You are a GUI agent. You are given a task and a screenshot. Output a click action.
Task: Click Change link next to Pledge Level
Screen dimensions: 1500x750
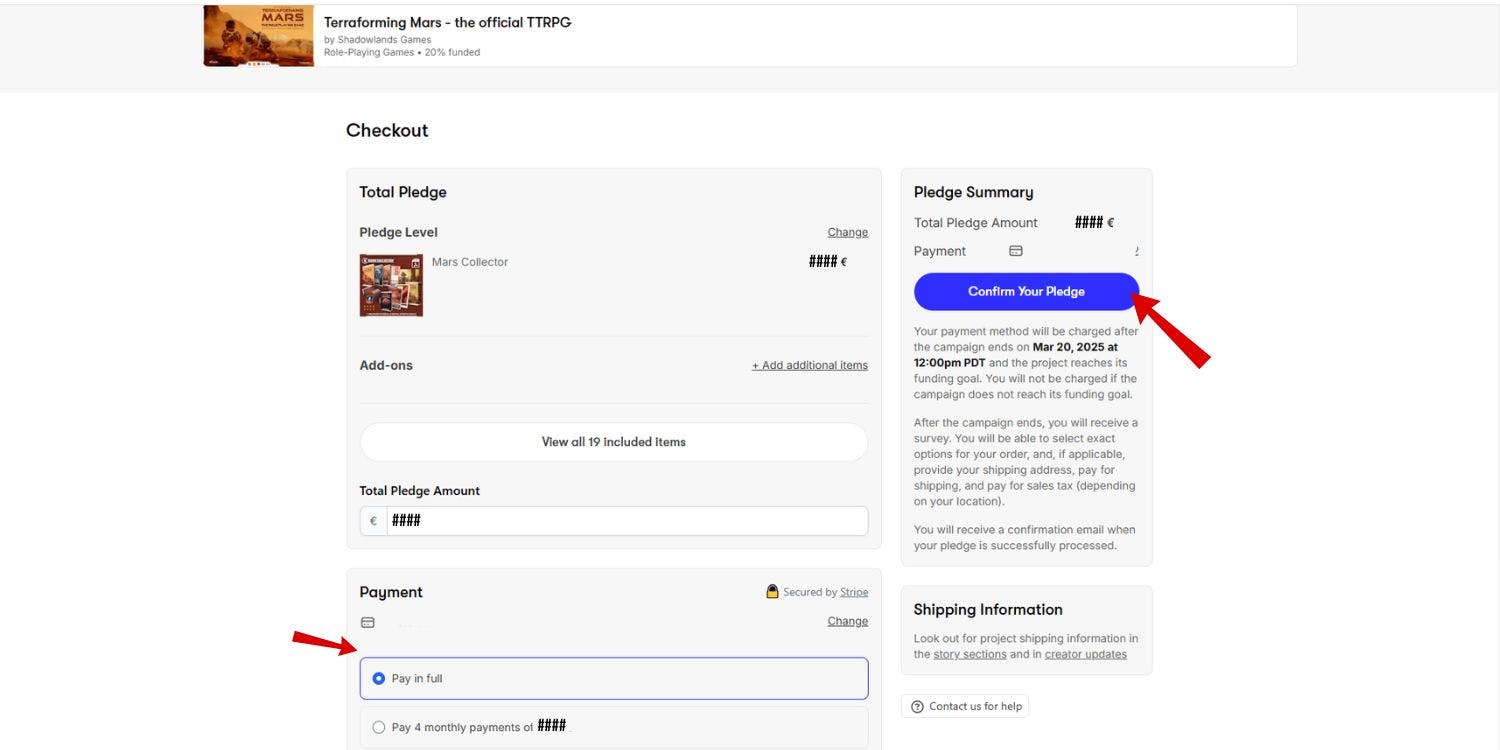(x=847, y=232)
